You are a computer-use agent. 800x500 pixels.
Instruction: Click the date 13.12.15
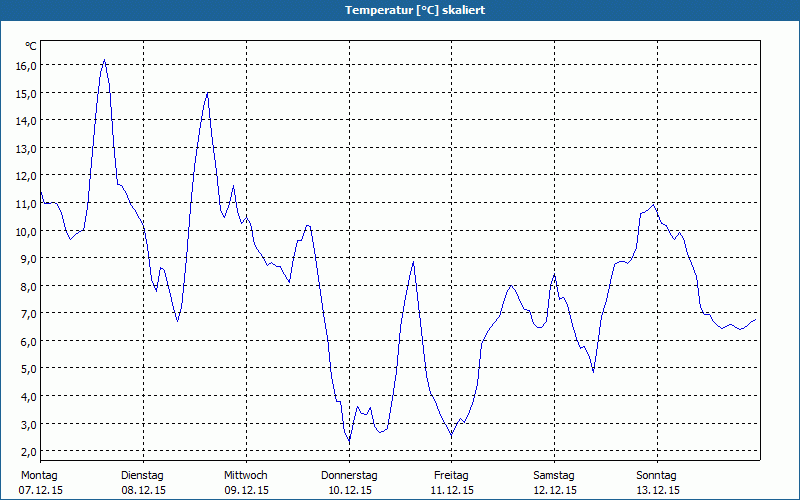pyautogui.click(x=658, y=490)
